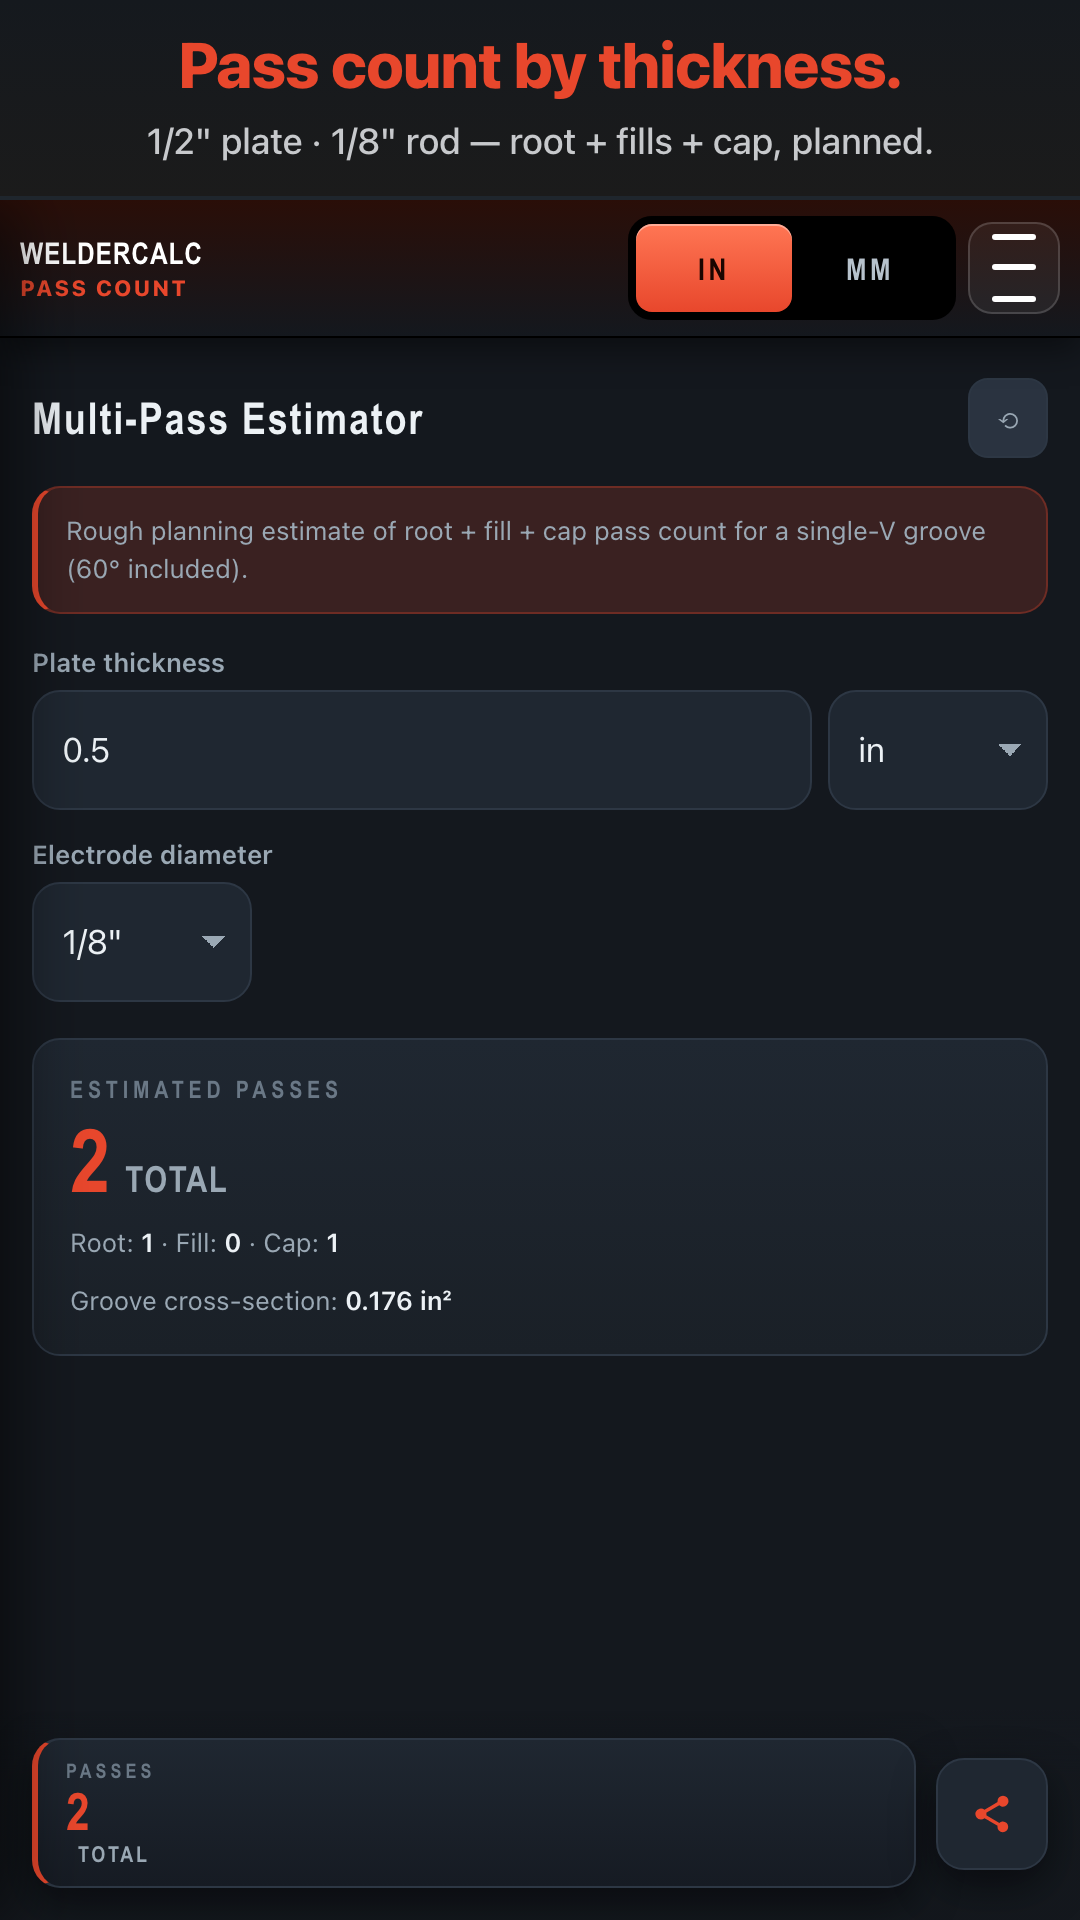1080x1920 pixels.
Task: Switch units to IN
Action: pos(714,269)
